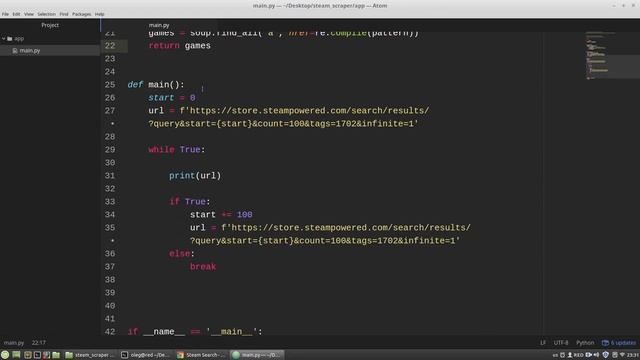Open the View menu

[29, 14]
